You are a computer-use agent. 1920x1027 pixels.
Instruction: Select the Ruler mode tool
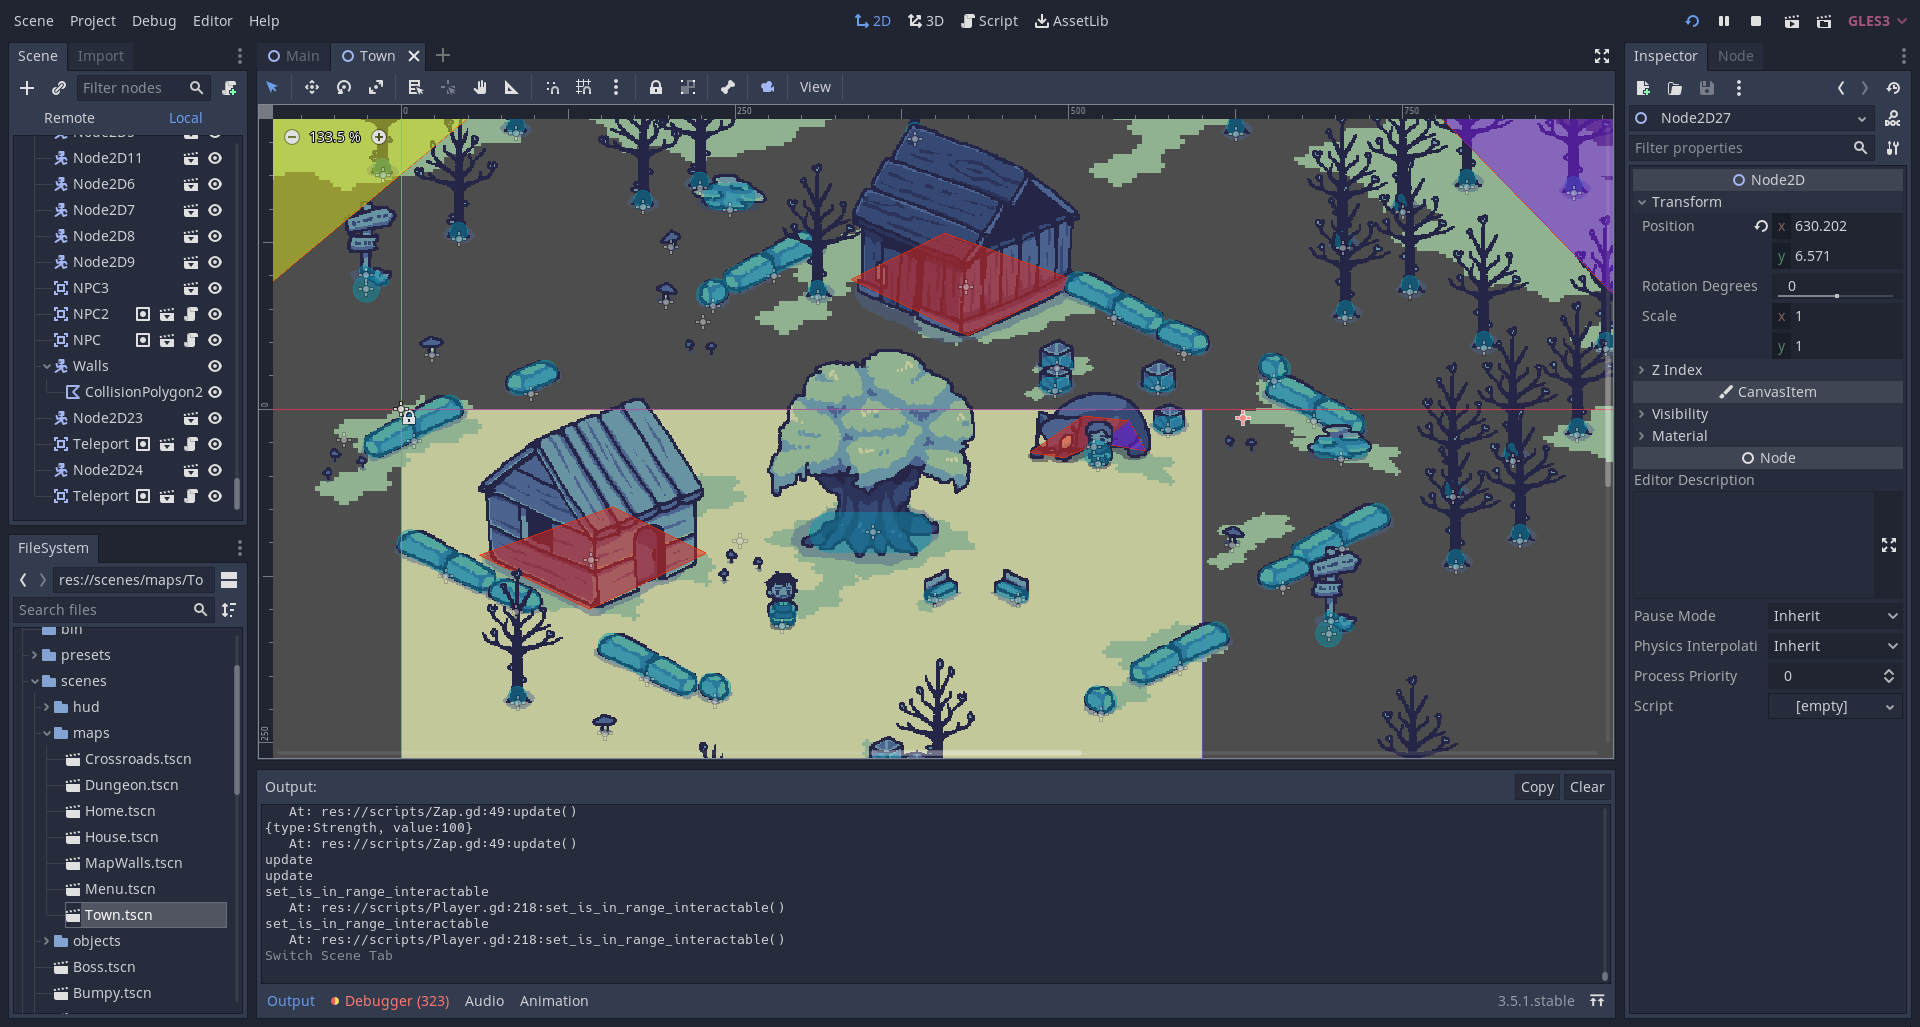coord(512,88)
